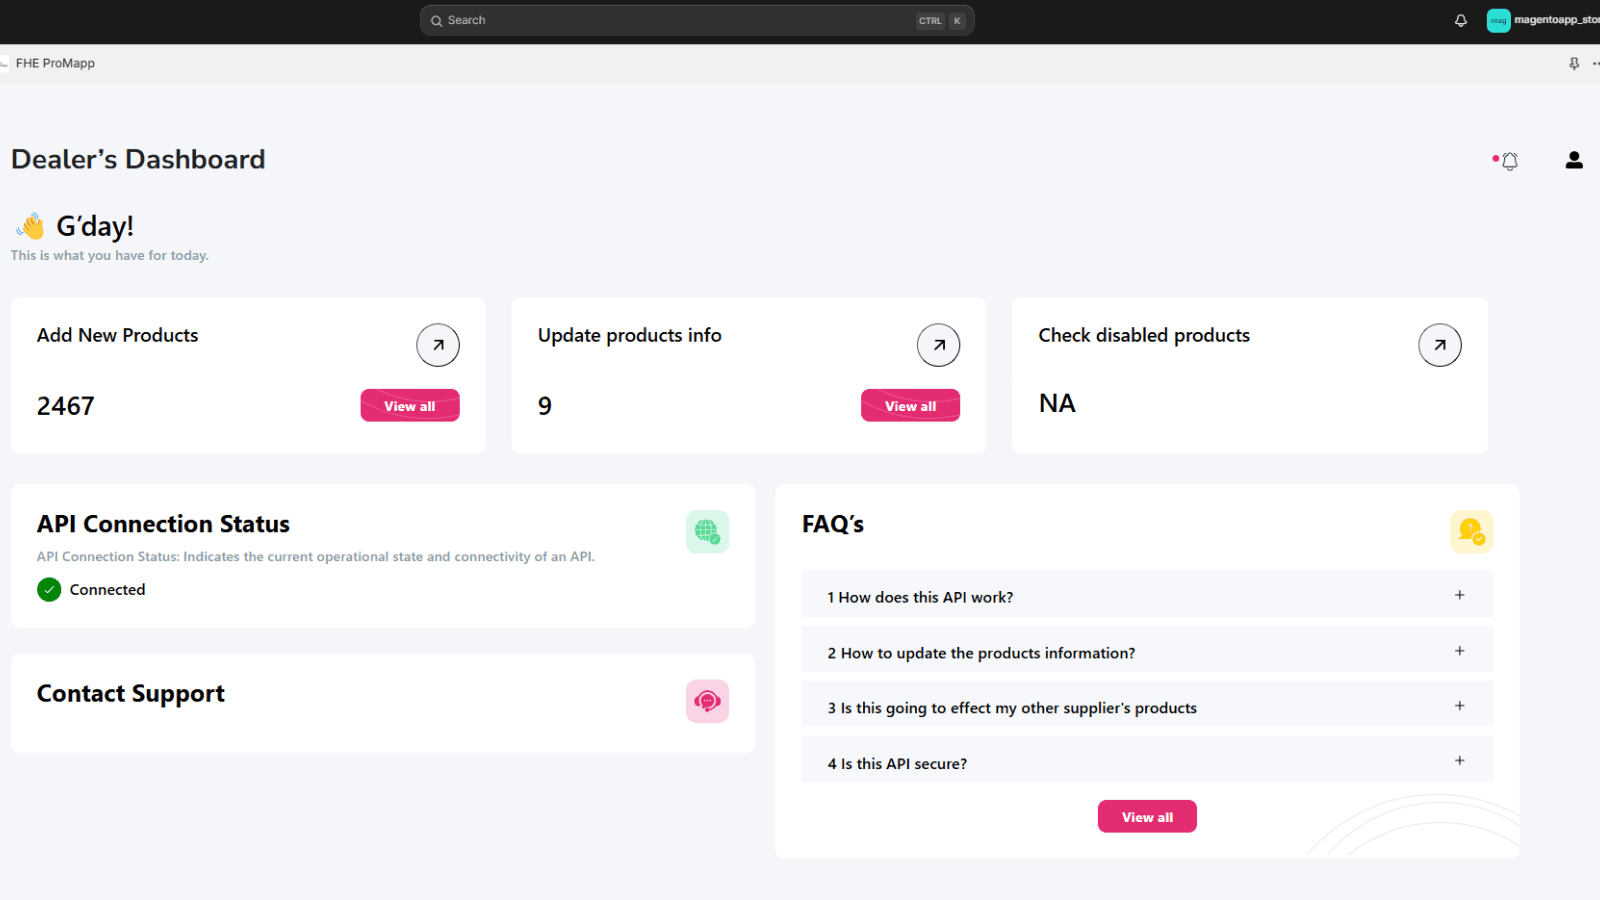The image size is (1600, 900).
Task: Expand FAQ item 'How does this API work?'
Action: pos(1459,594)
